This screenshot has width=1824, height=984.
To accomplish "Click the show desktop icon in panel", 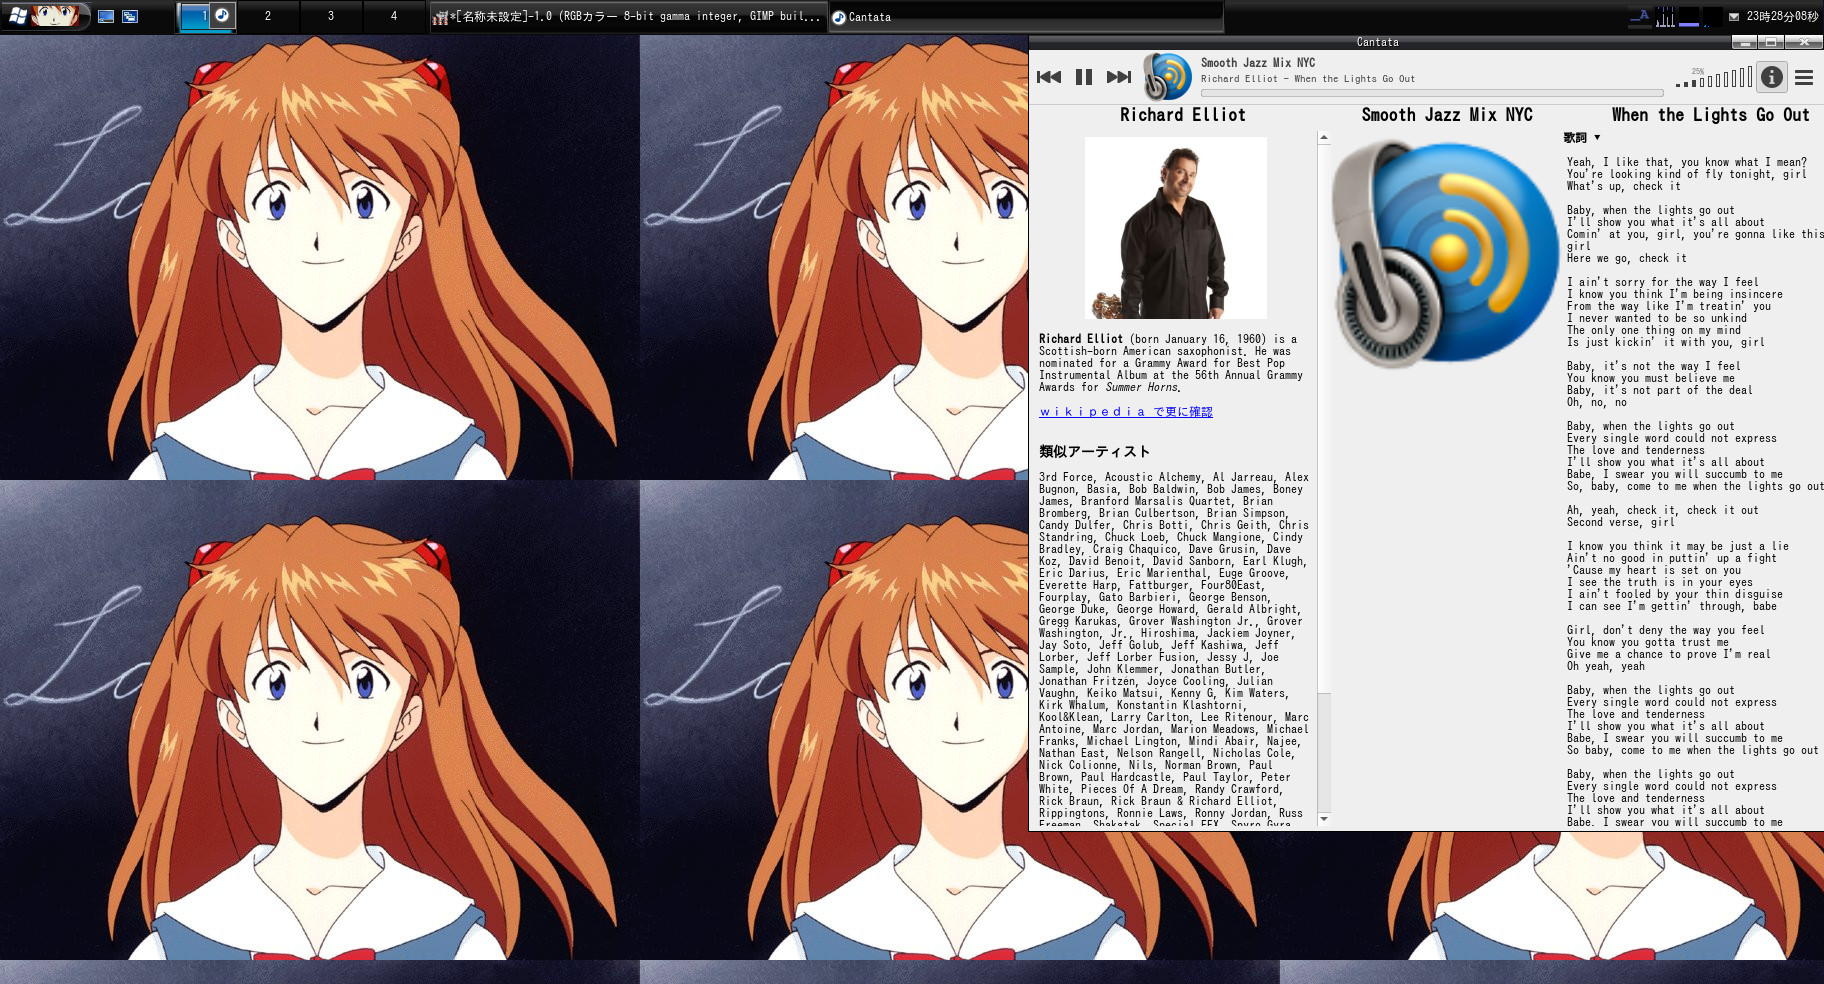I will [106, 16].
